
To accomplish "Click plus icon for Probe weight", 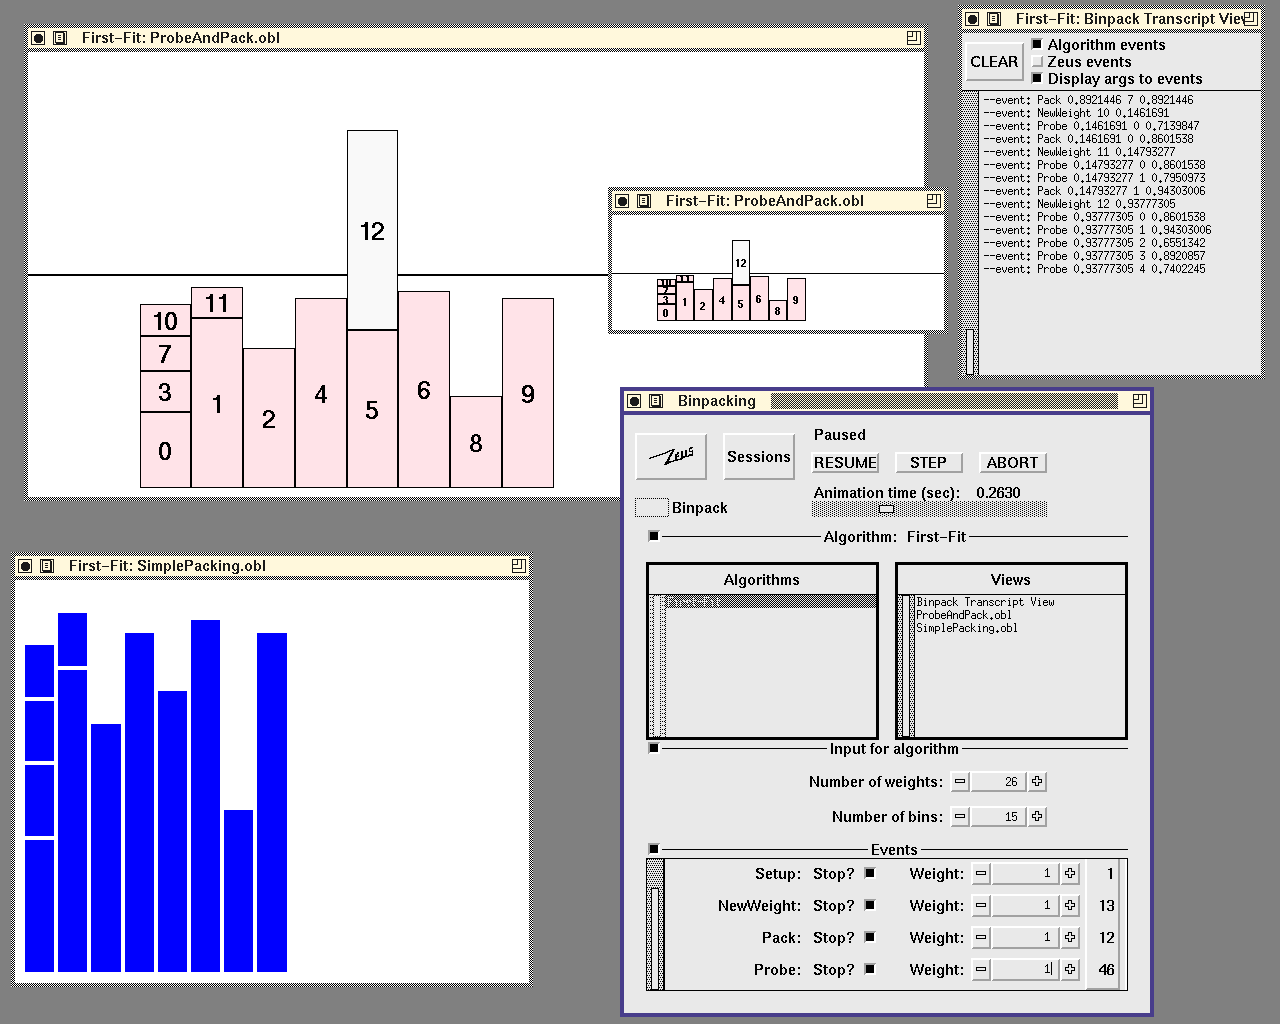I will (1070, 969).
